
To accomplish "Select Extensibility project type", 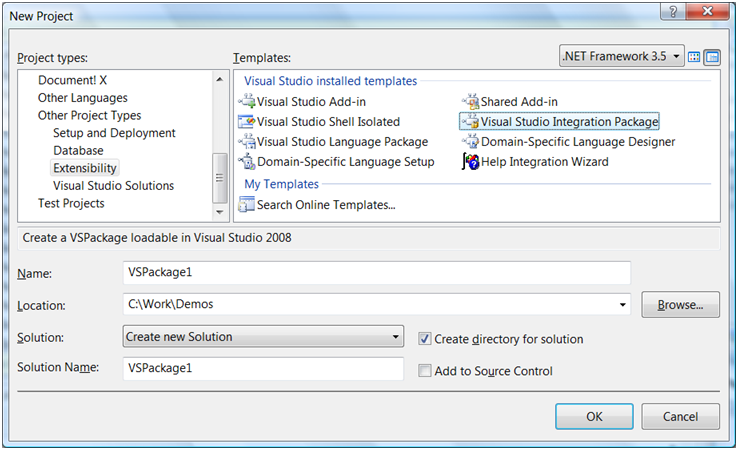I will pyautogui.click(x=85, y=168).
